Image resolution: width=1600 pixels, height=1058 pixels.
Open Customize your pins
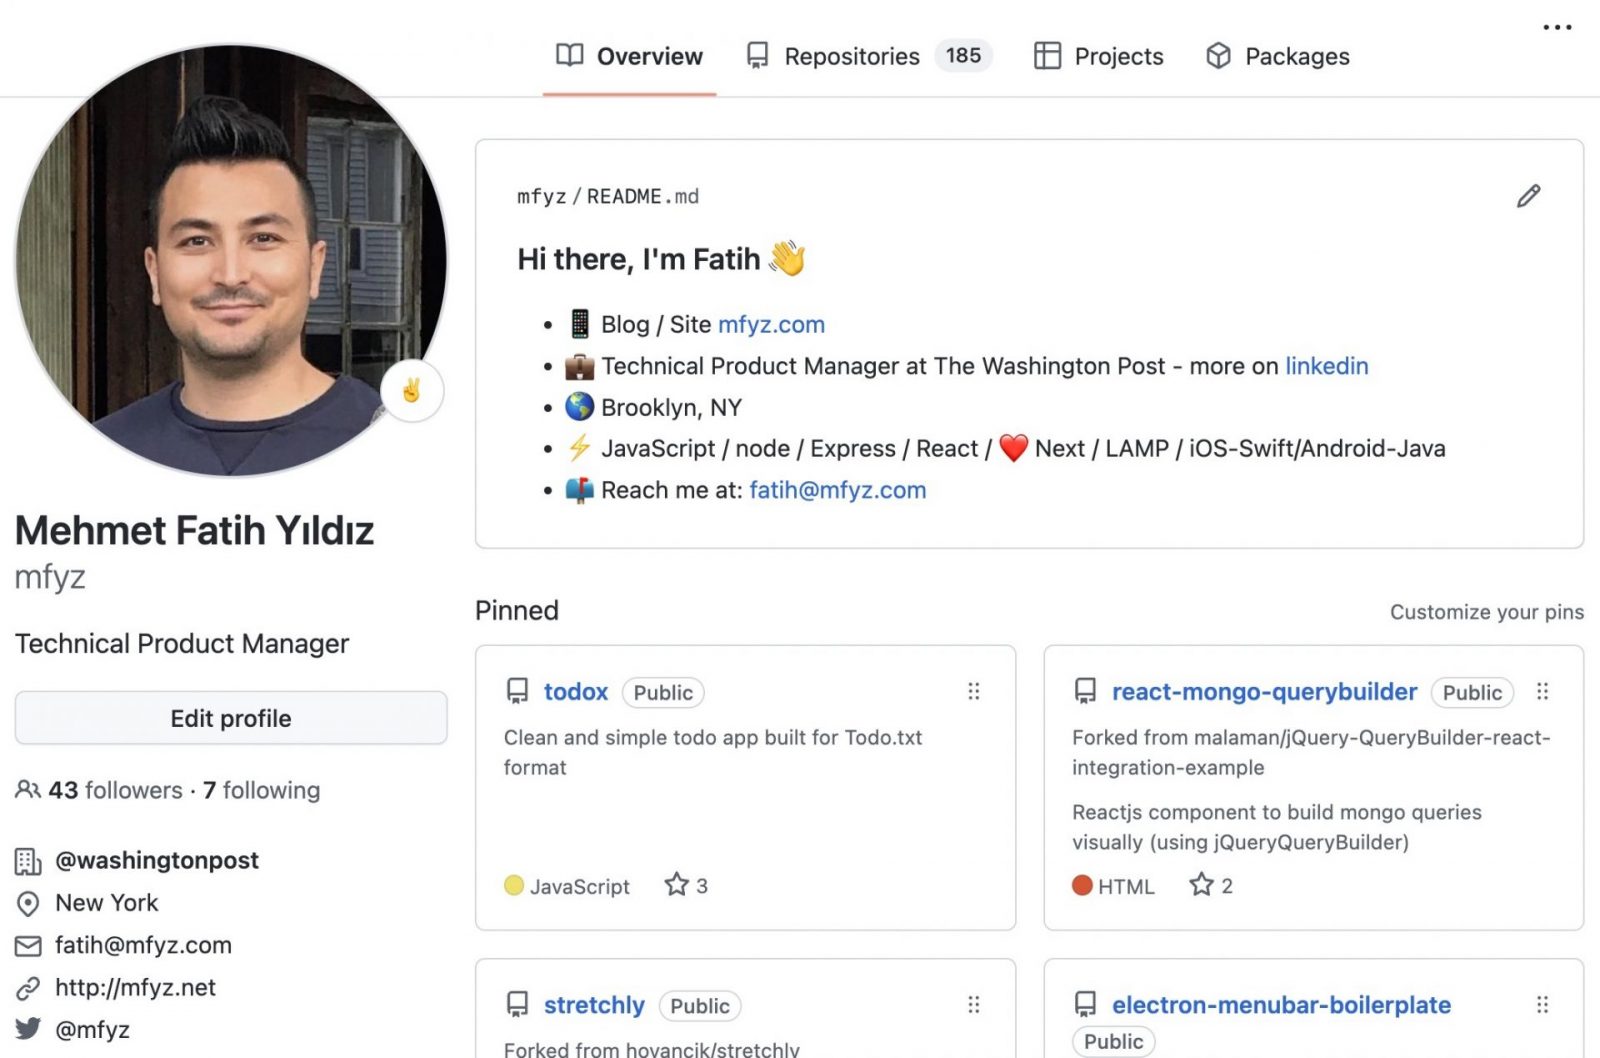coord(1486,612)
